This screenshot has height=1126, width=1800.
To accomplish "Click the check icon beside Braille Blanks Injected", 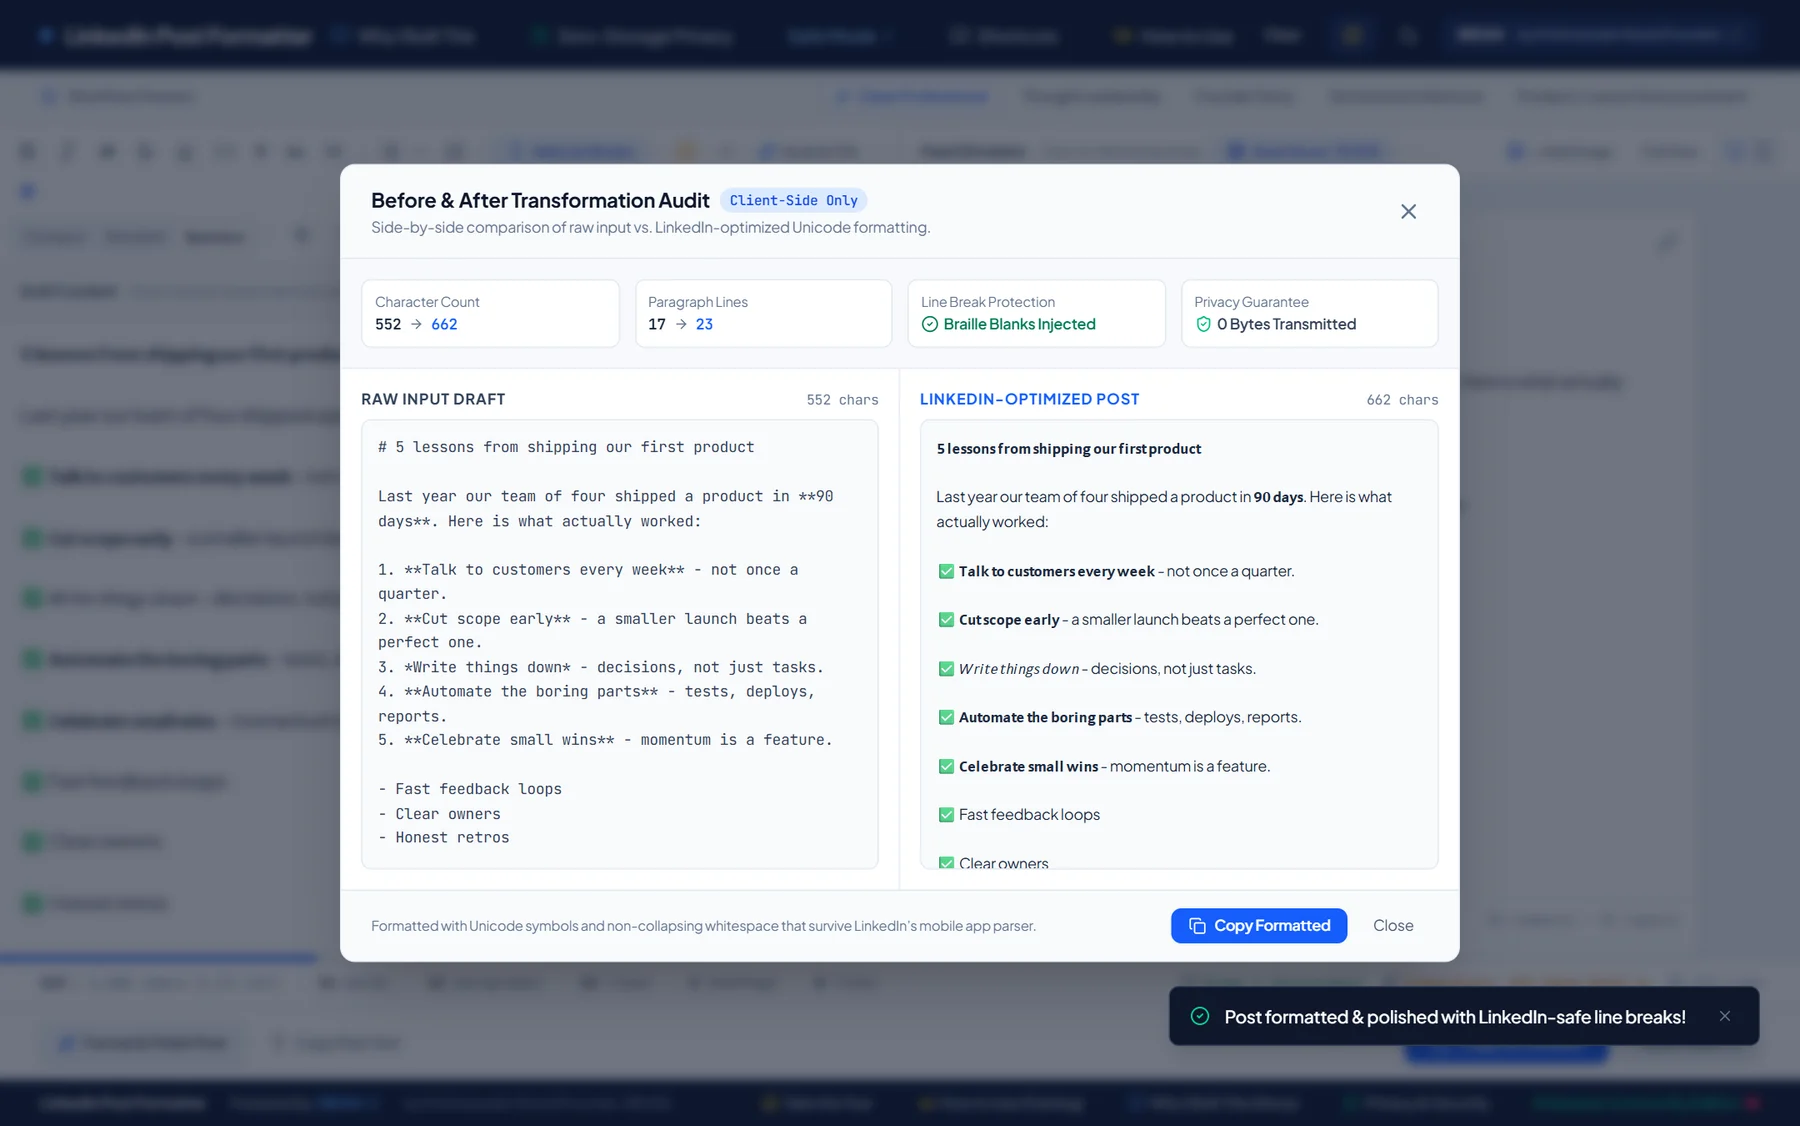I will coord(930,324).
